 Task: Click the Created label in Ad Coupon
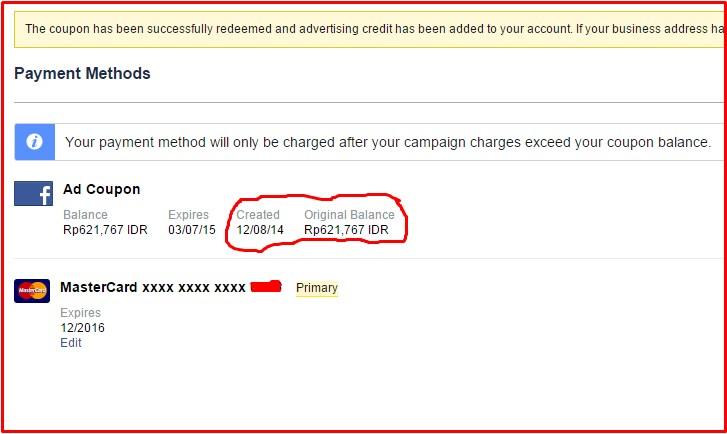(x=258, y=215)
